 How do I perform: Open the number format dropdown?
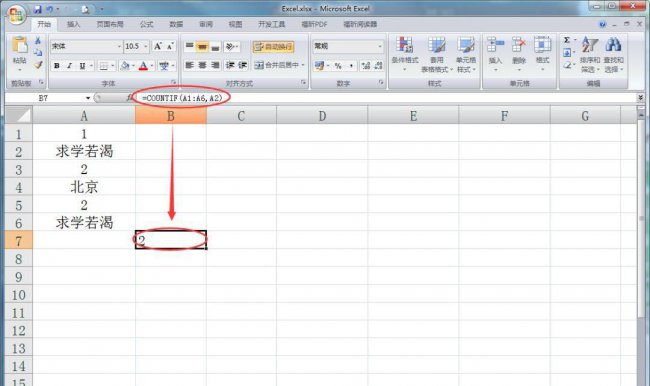380,46
